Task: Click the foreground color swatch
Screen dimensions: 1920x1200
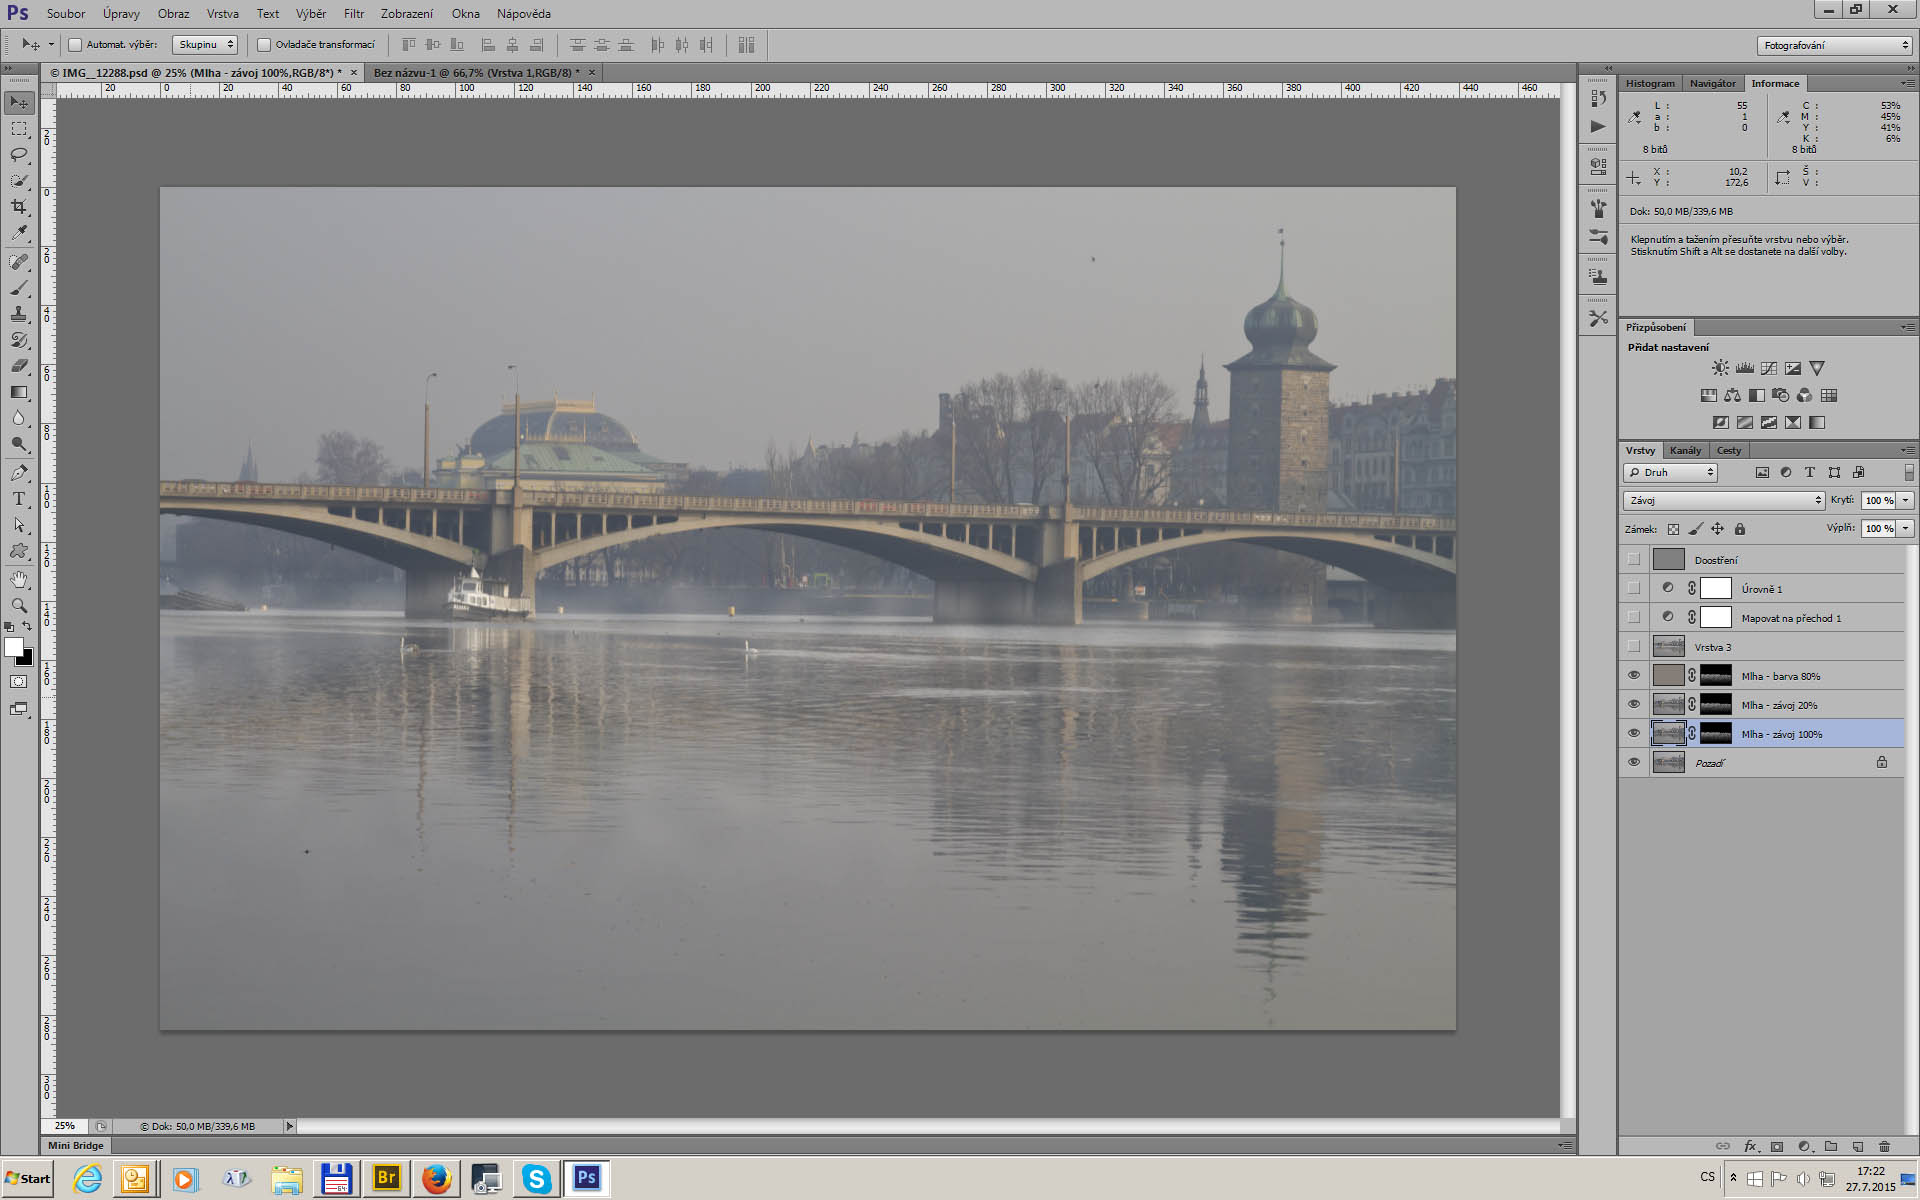Action: tap(14, 647)
